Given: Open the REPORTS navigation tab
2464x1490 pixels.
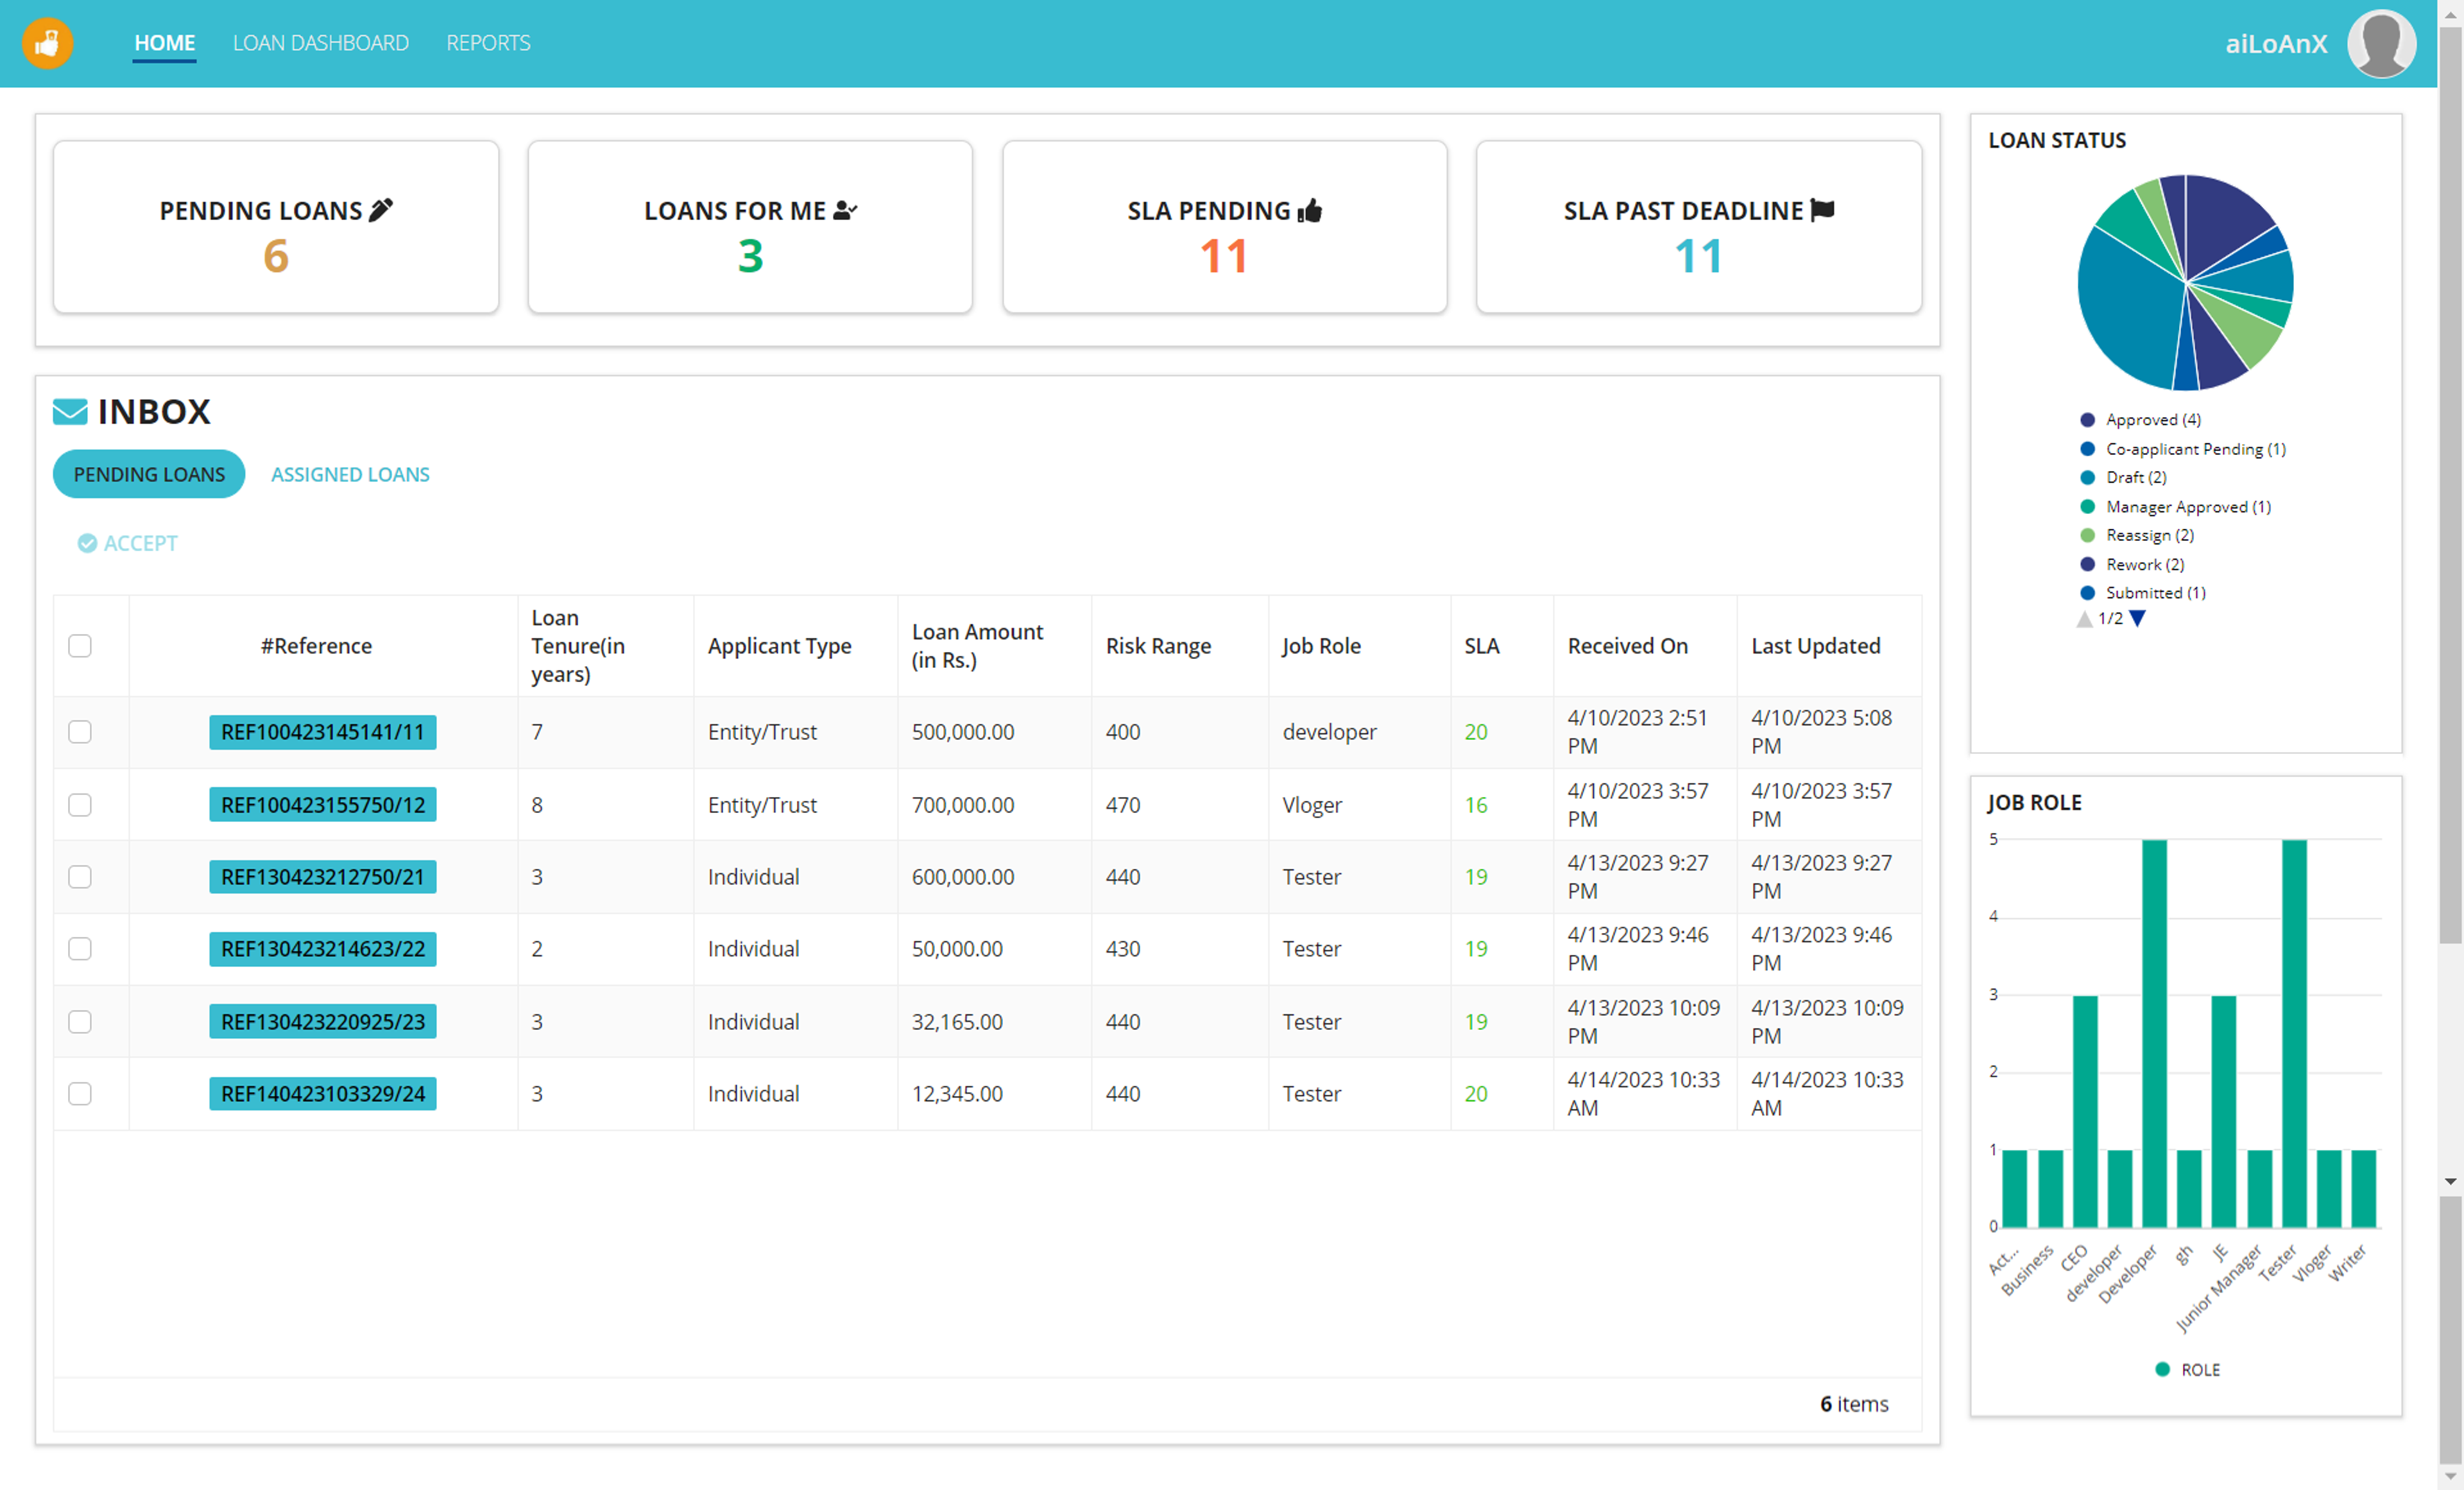Looking at the screenshot, I should point(488,43).
